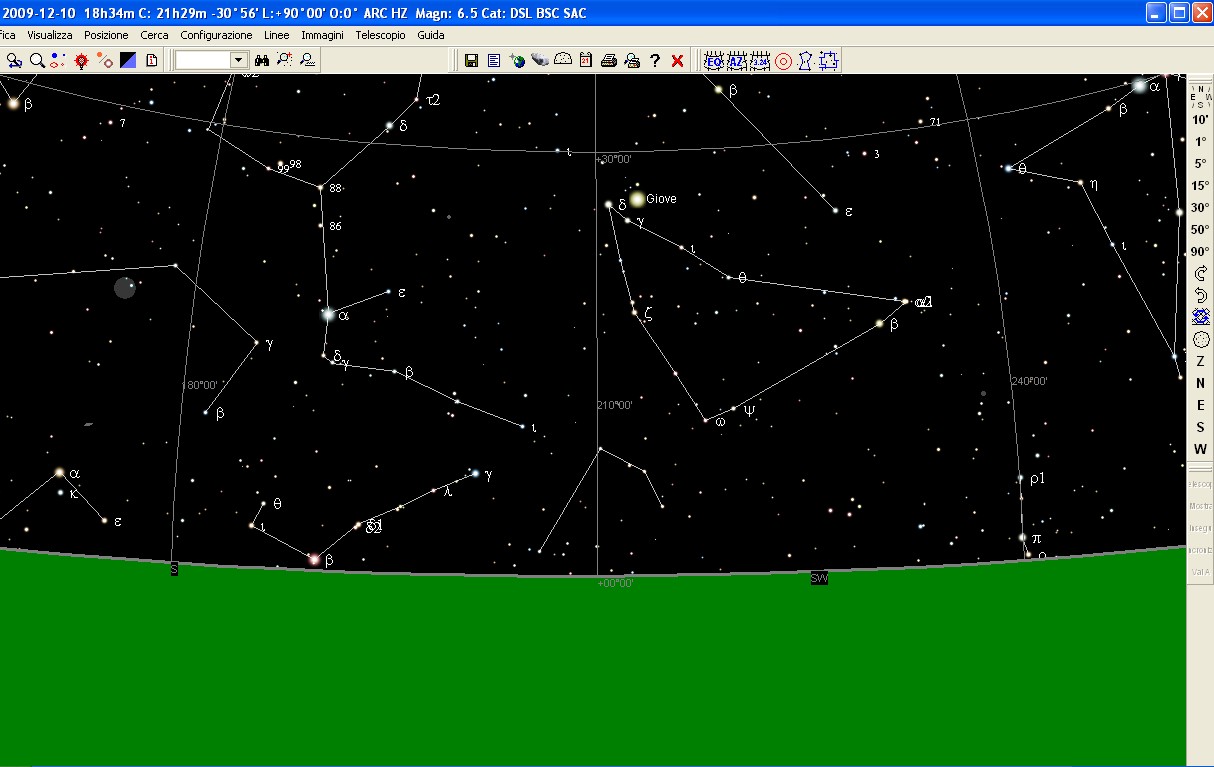Viewport: 1214px width, 767px height.
Task: Set field of view to 10'
Action: coord(1200,120)
